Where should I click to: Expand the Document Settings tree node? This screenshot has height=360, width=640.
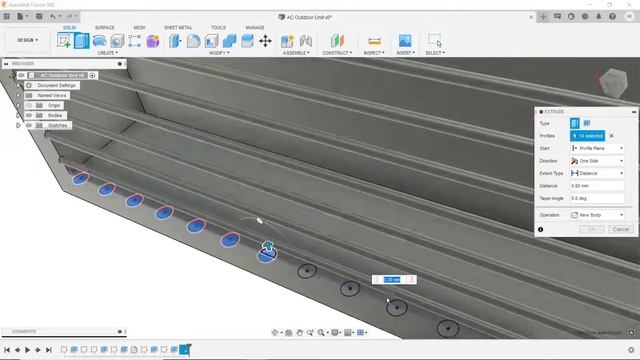[18, 86]
